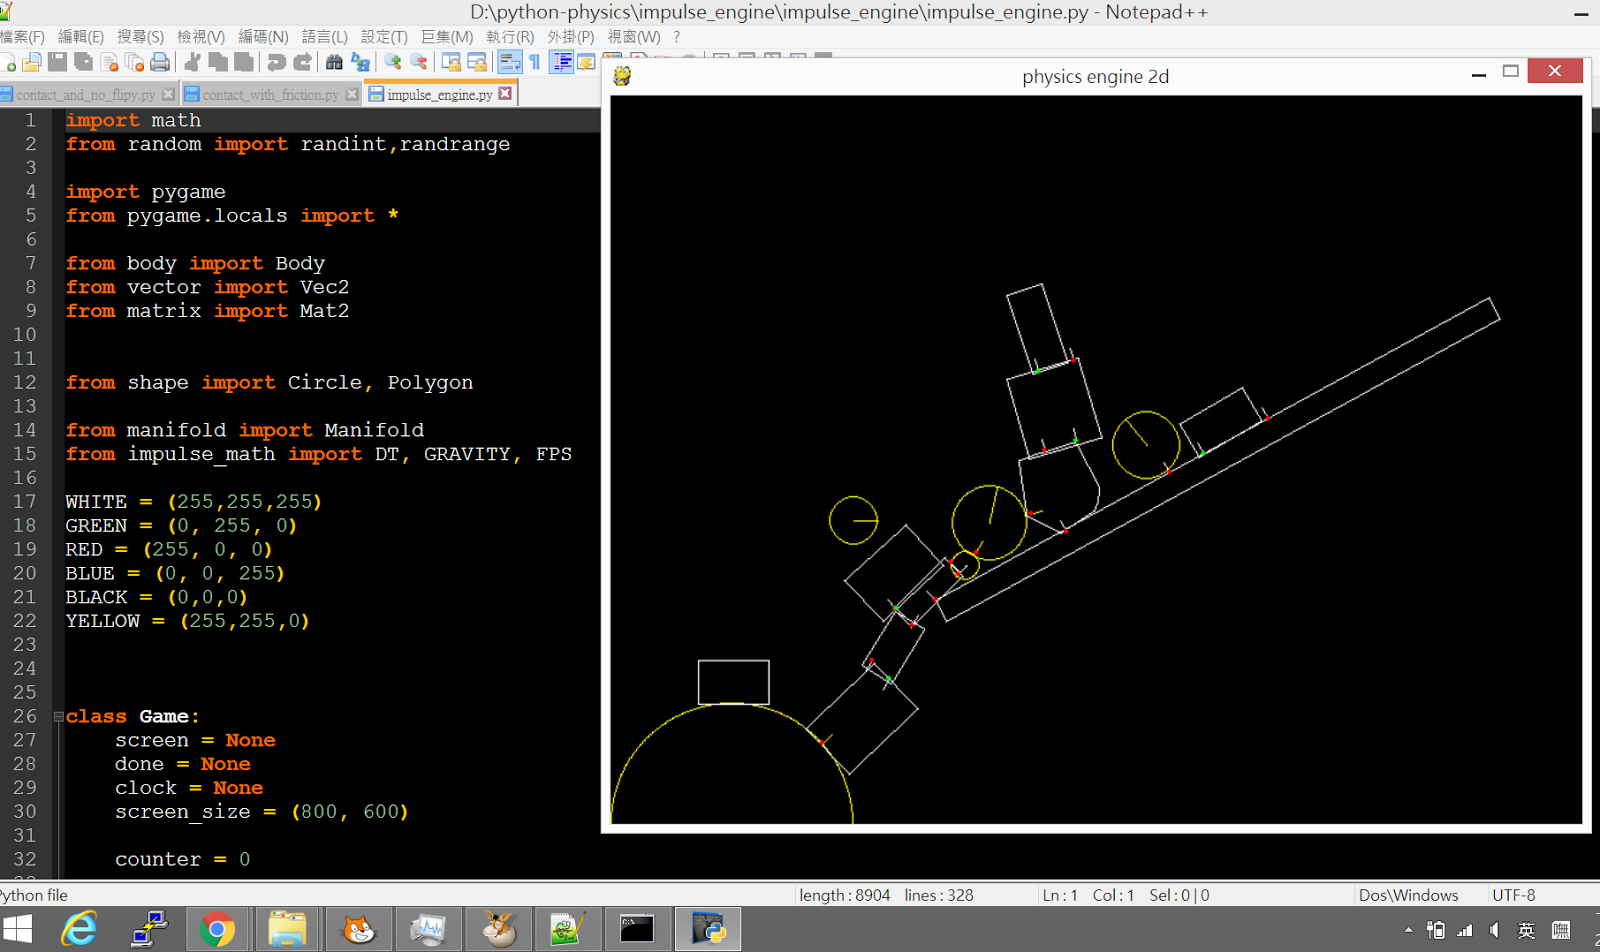1600x952 pixels.
Task: Toggle word wrap in the toolbar
Action: [510, 63]
